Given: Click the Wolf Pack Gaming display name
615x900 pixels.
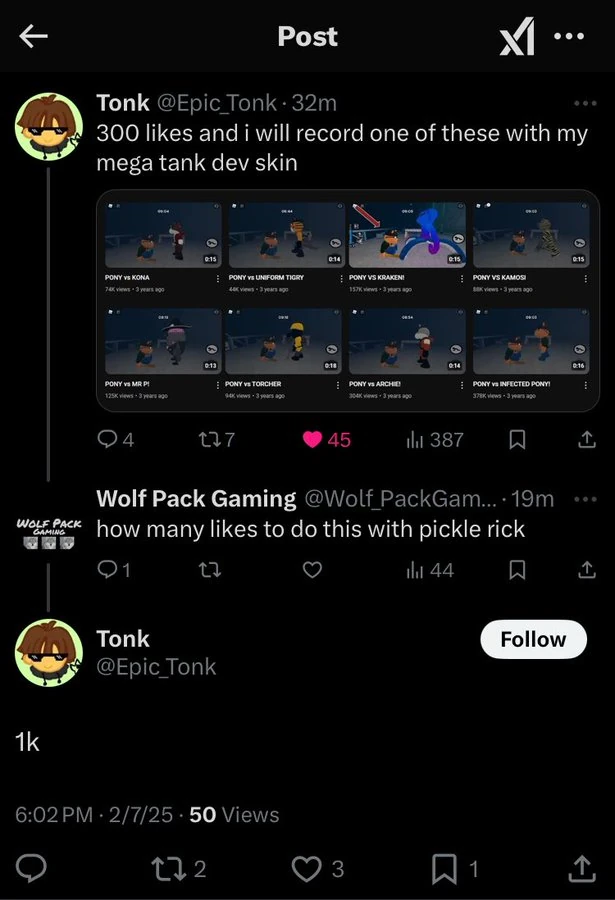Looking at the screenshot, I should (x=196, y=499).
